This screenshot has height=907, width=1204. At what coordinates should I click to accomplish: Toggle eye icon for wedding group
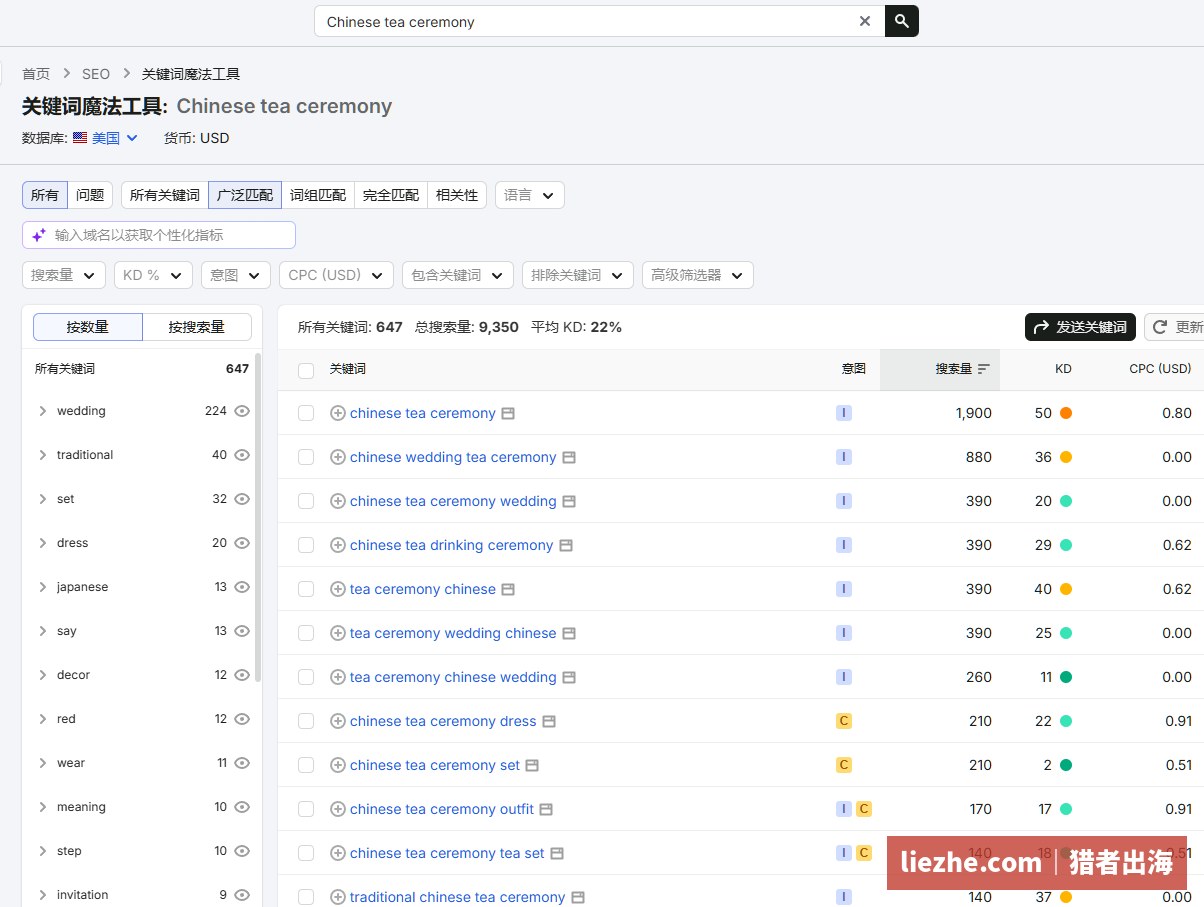[x=242, y=411]
